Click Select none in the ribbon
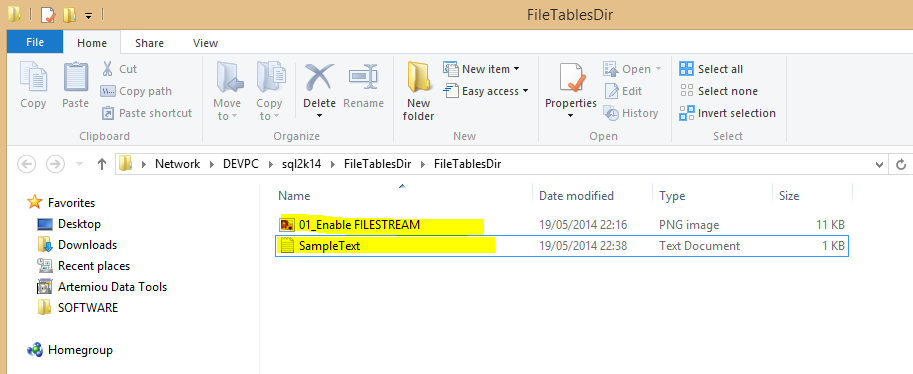The height and width of the screenshot is (374, 913). 719,91
